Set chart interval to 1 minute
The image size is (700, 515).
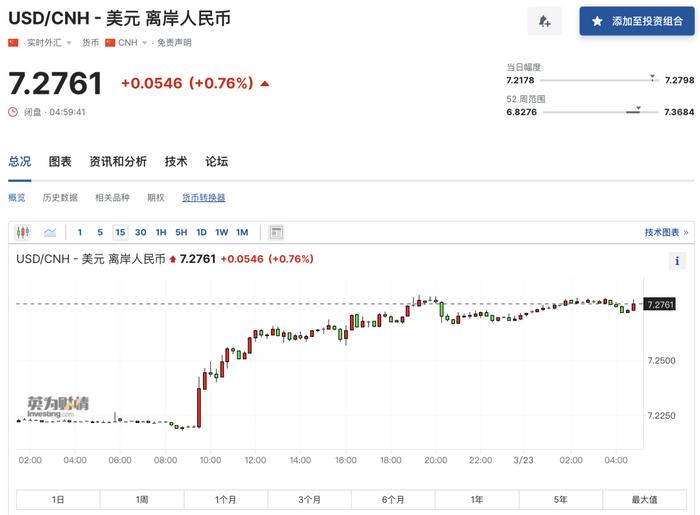pyautogui.click(x=80, y=232)
